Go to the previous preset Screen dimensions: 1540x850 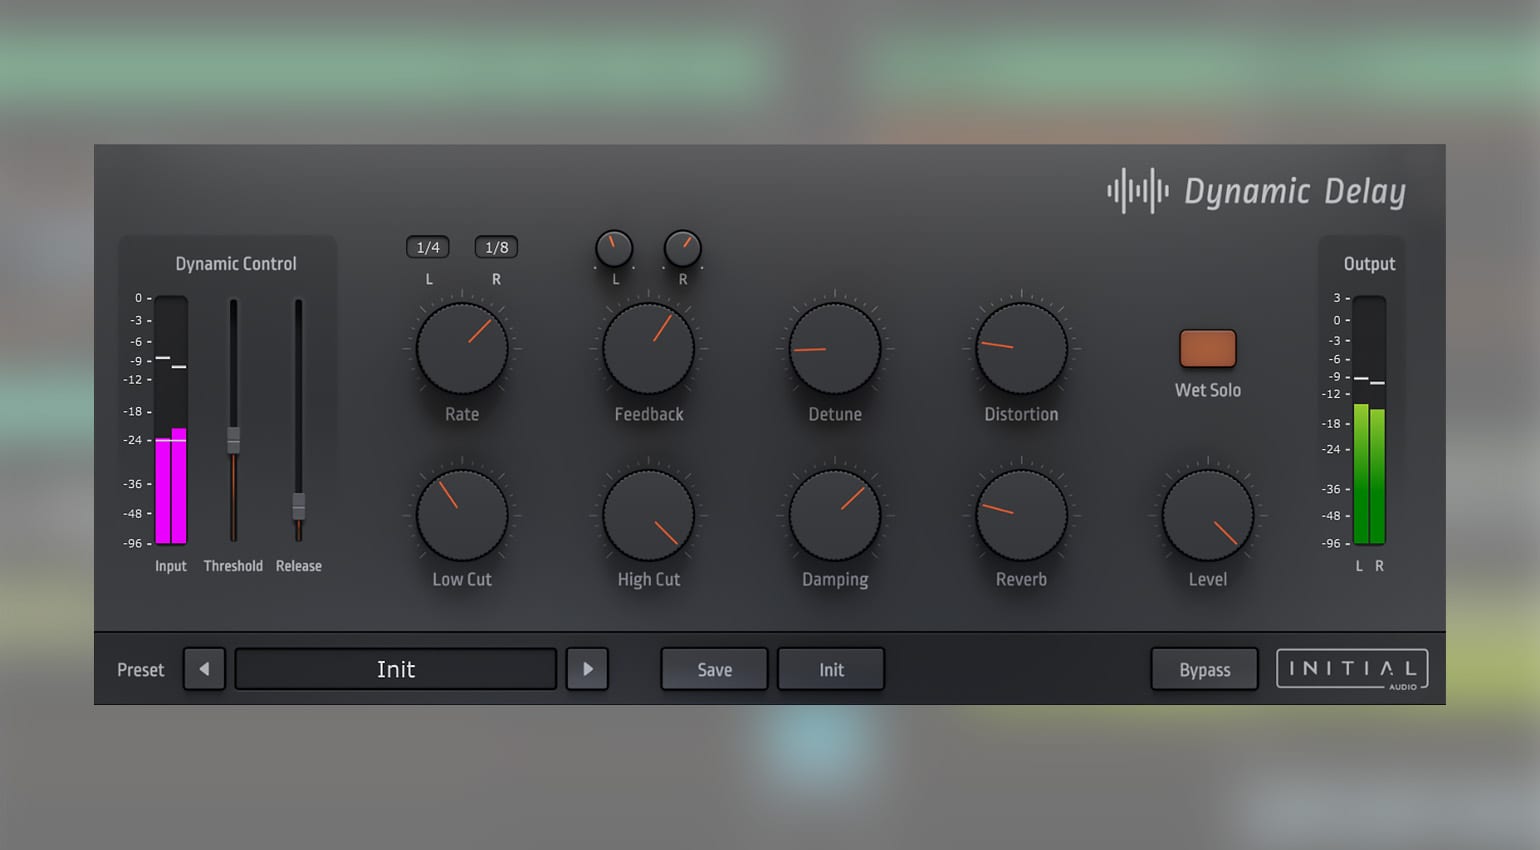coord(204,669)
